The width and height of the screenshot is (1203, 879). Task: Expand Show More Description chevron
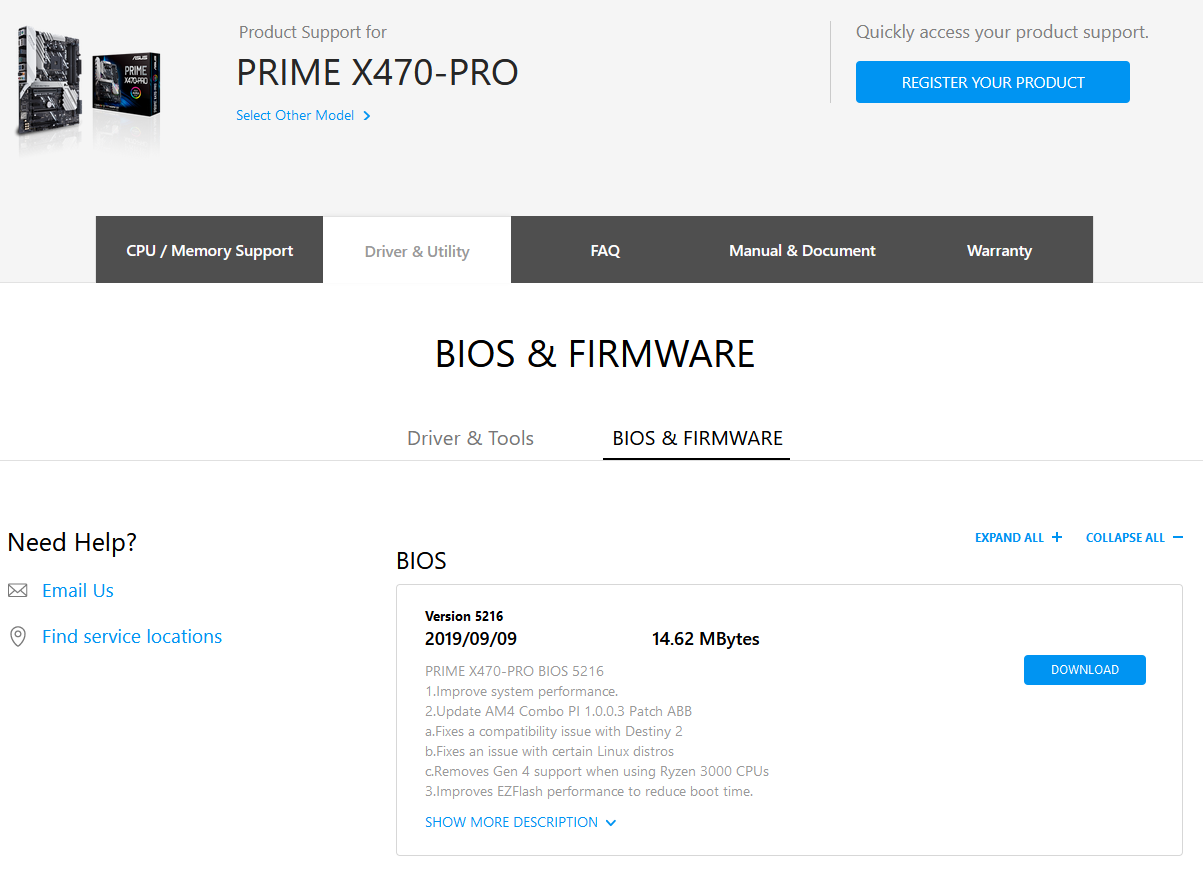pyautogui.click(x=611, y=823)
